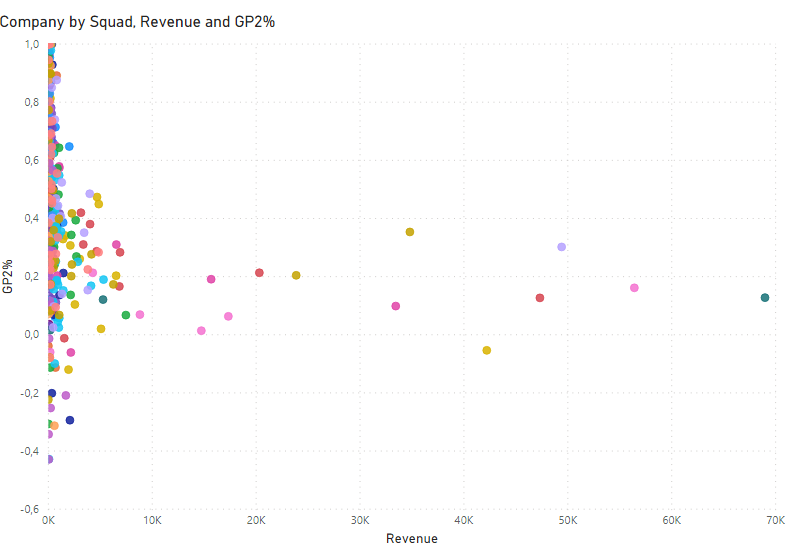Select the light pink point near 15K revenue
The height and width of the screenshot is (550, 811).
coord(201,331)
